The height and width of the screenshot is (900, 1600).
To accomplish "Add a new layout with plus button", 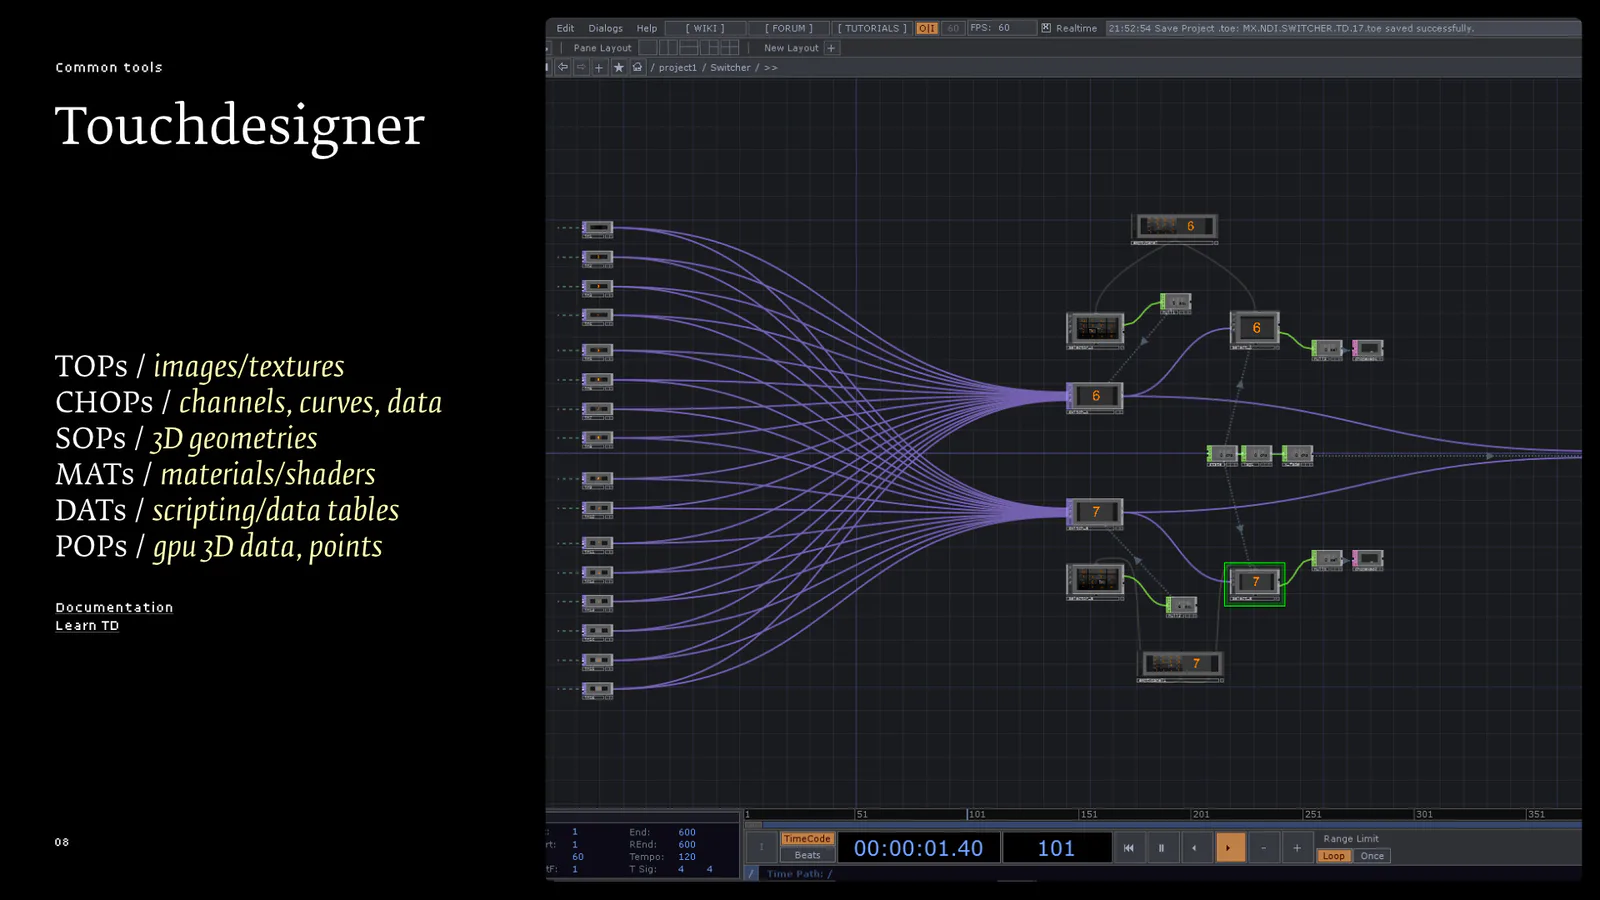I will tap(831, 47).
